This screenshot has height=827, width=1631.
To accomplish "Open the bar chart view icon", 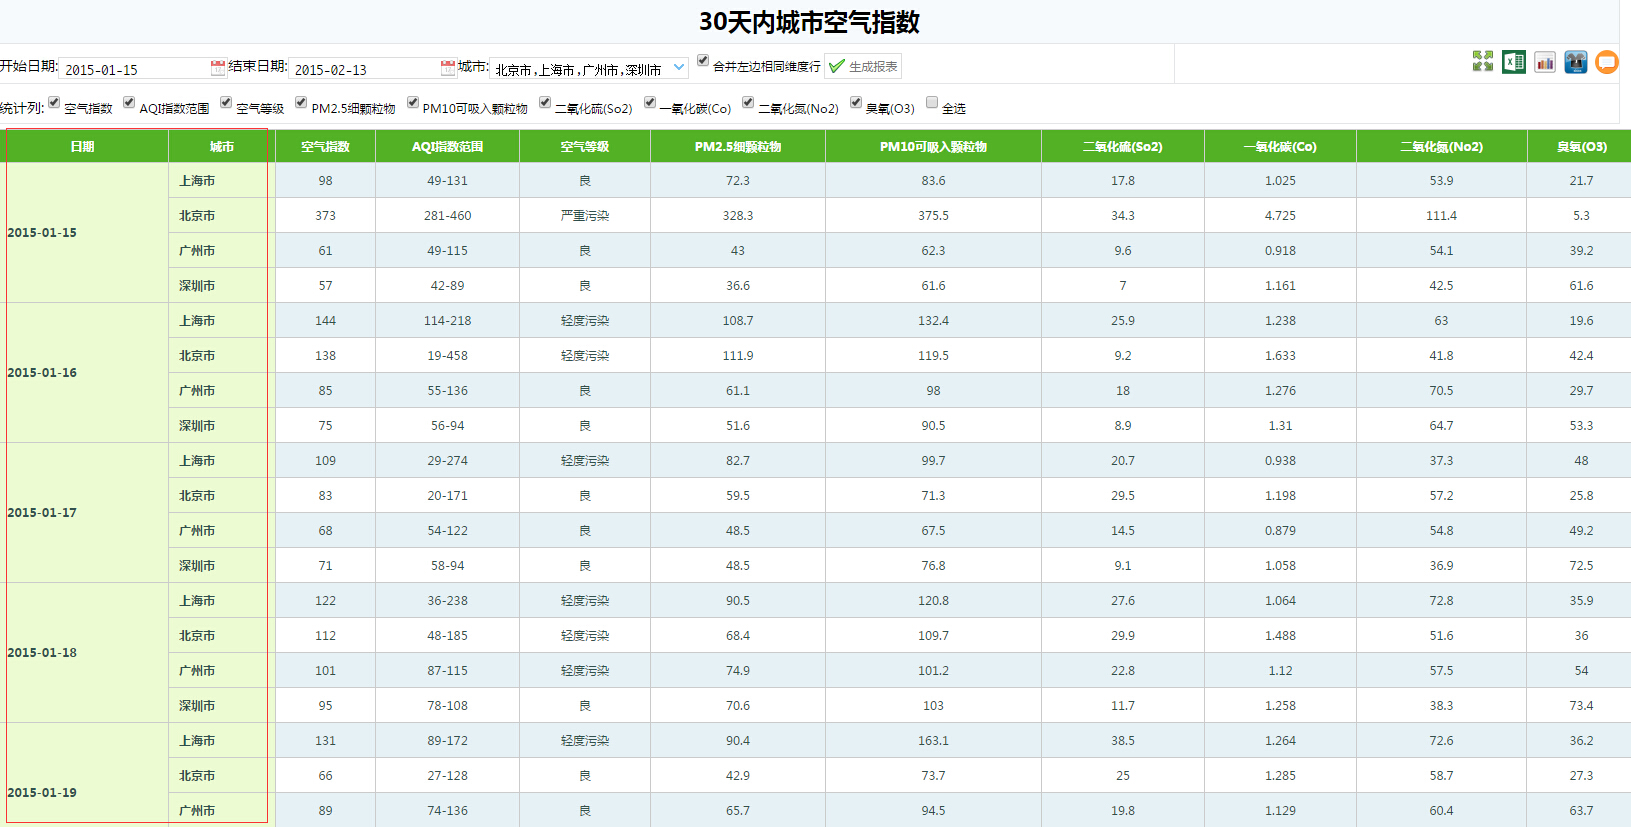I will (x=1545, y=62).
